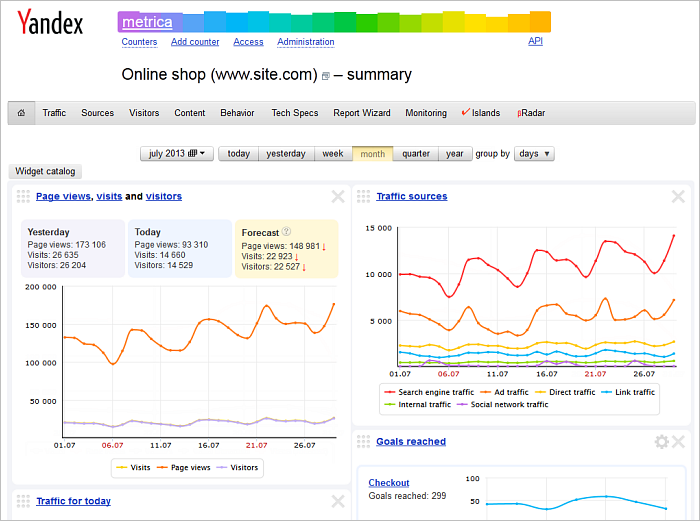Open the Goals reached widget settings gear

pos(661,442)
